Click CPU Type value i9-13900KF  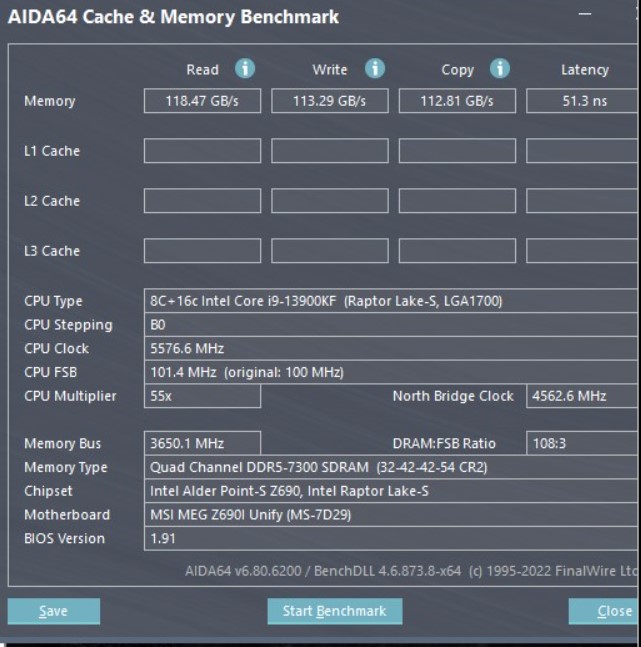(x=391, y=301)
